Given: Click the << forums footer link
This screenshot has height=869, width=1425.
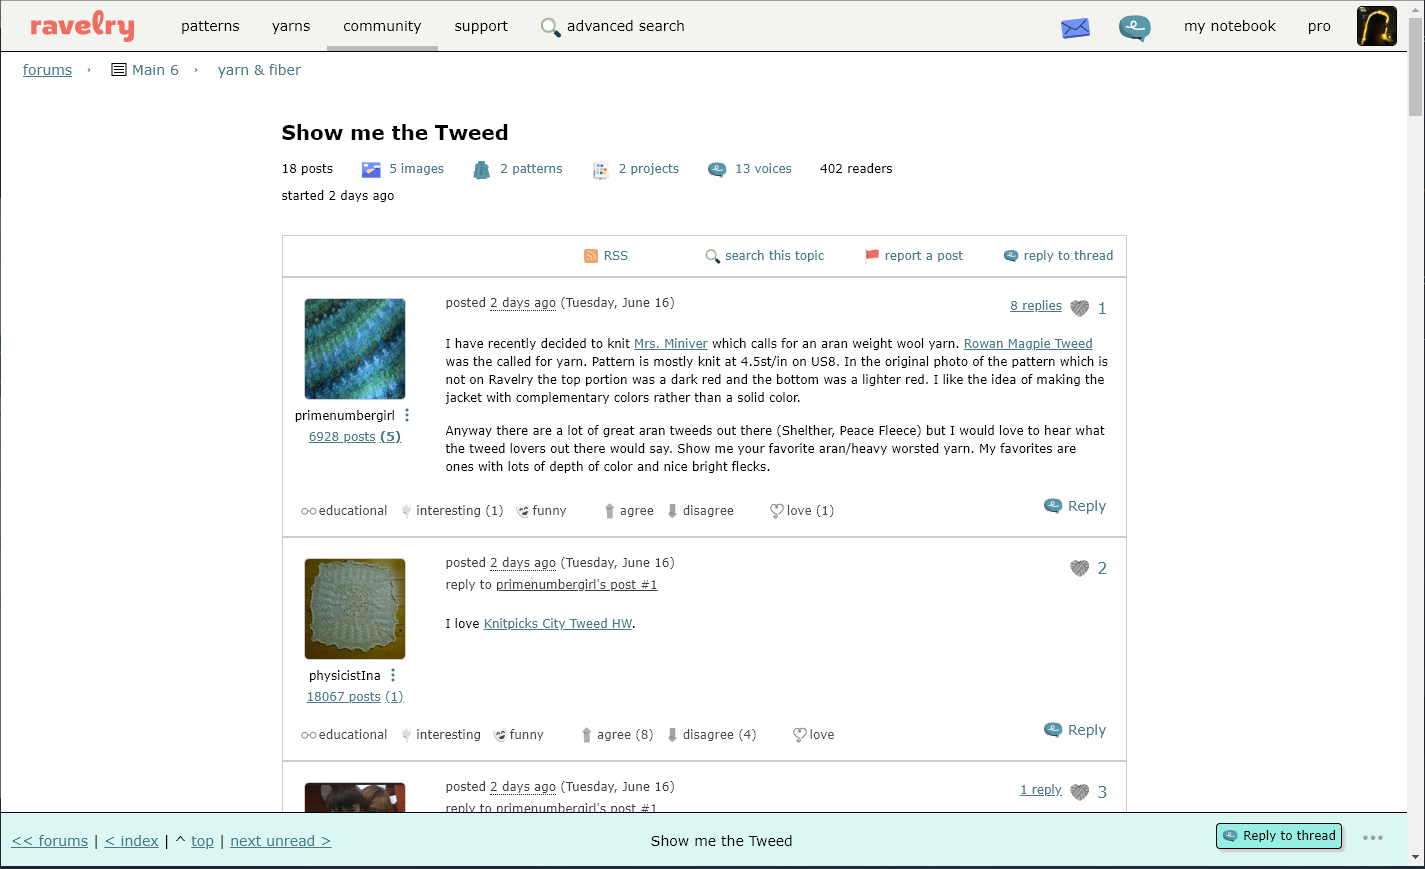Looking at the screenshot, I should coord(50,841).
